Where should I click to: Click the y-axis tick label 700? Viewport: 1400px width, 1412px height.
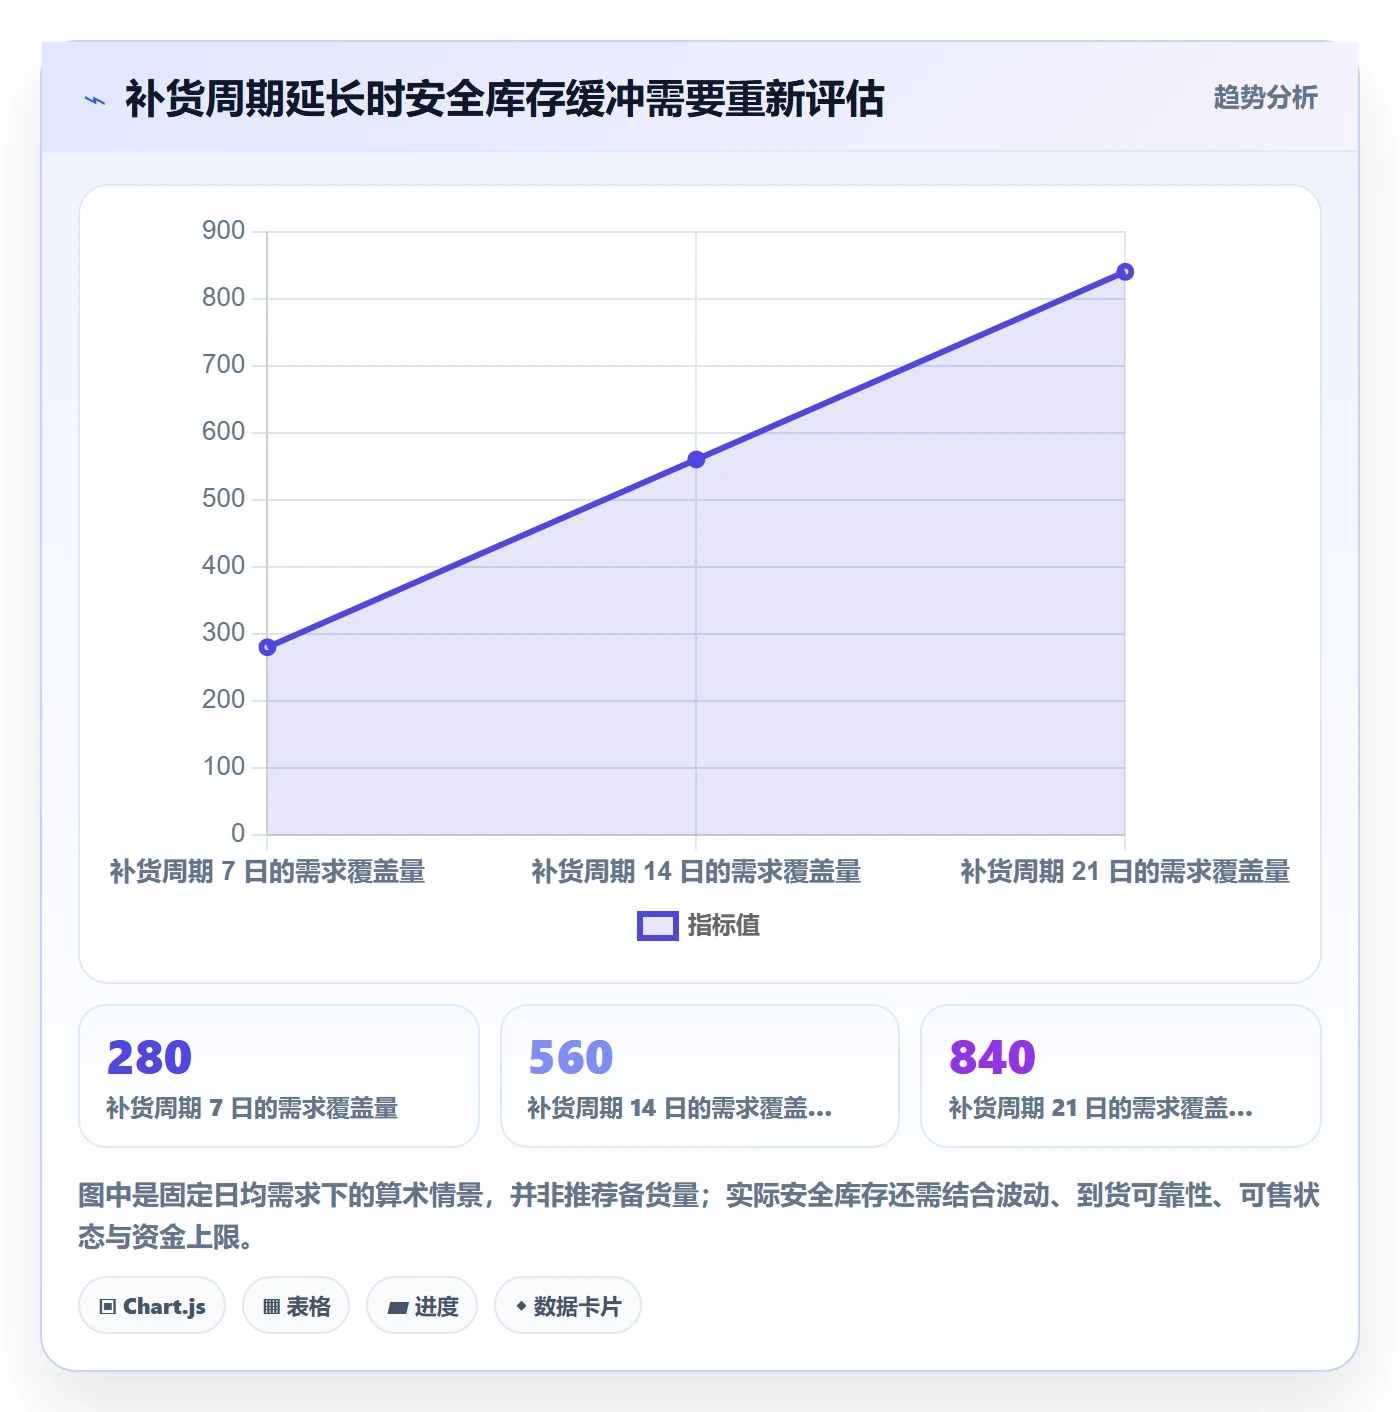223,365
